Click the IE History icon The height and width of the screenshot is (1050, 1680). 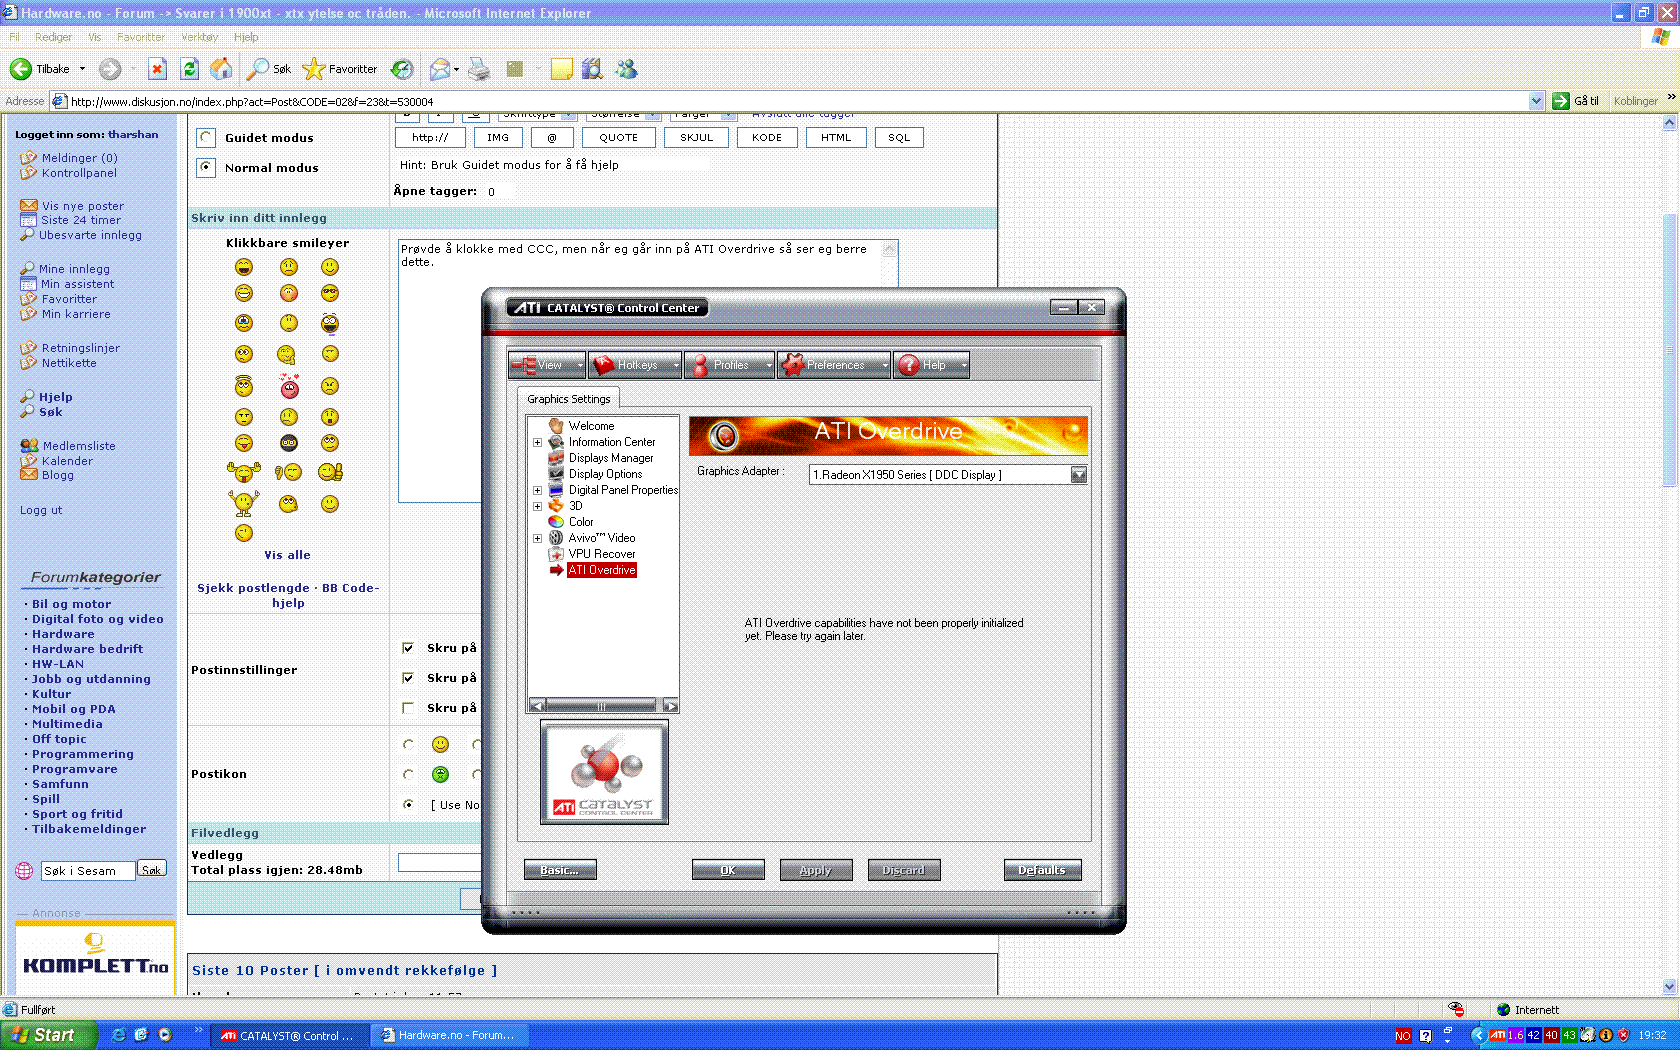[402, 69]
